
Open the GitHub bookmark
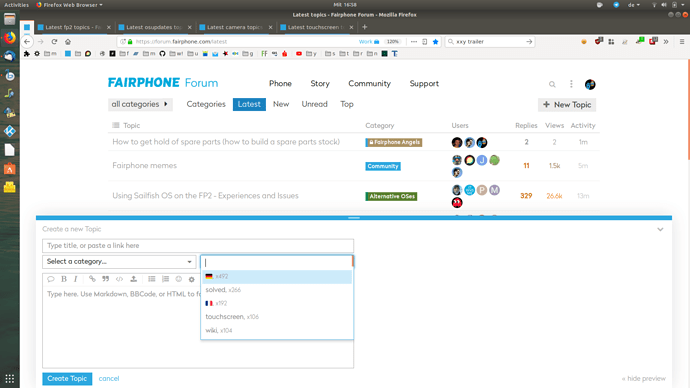coord(162,54)
